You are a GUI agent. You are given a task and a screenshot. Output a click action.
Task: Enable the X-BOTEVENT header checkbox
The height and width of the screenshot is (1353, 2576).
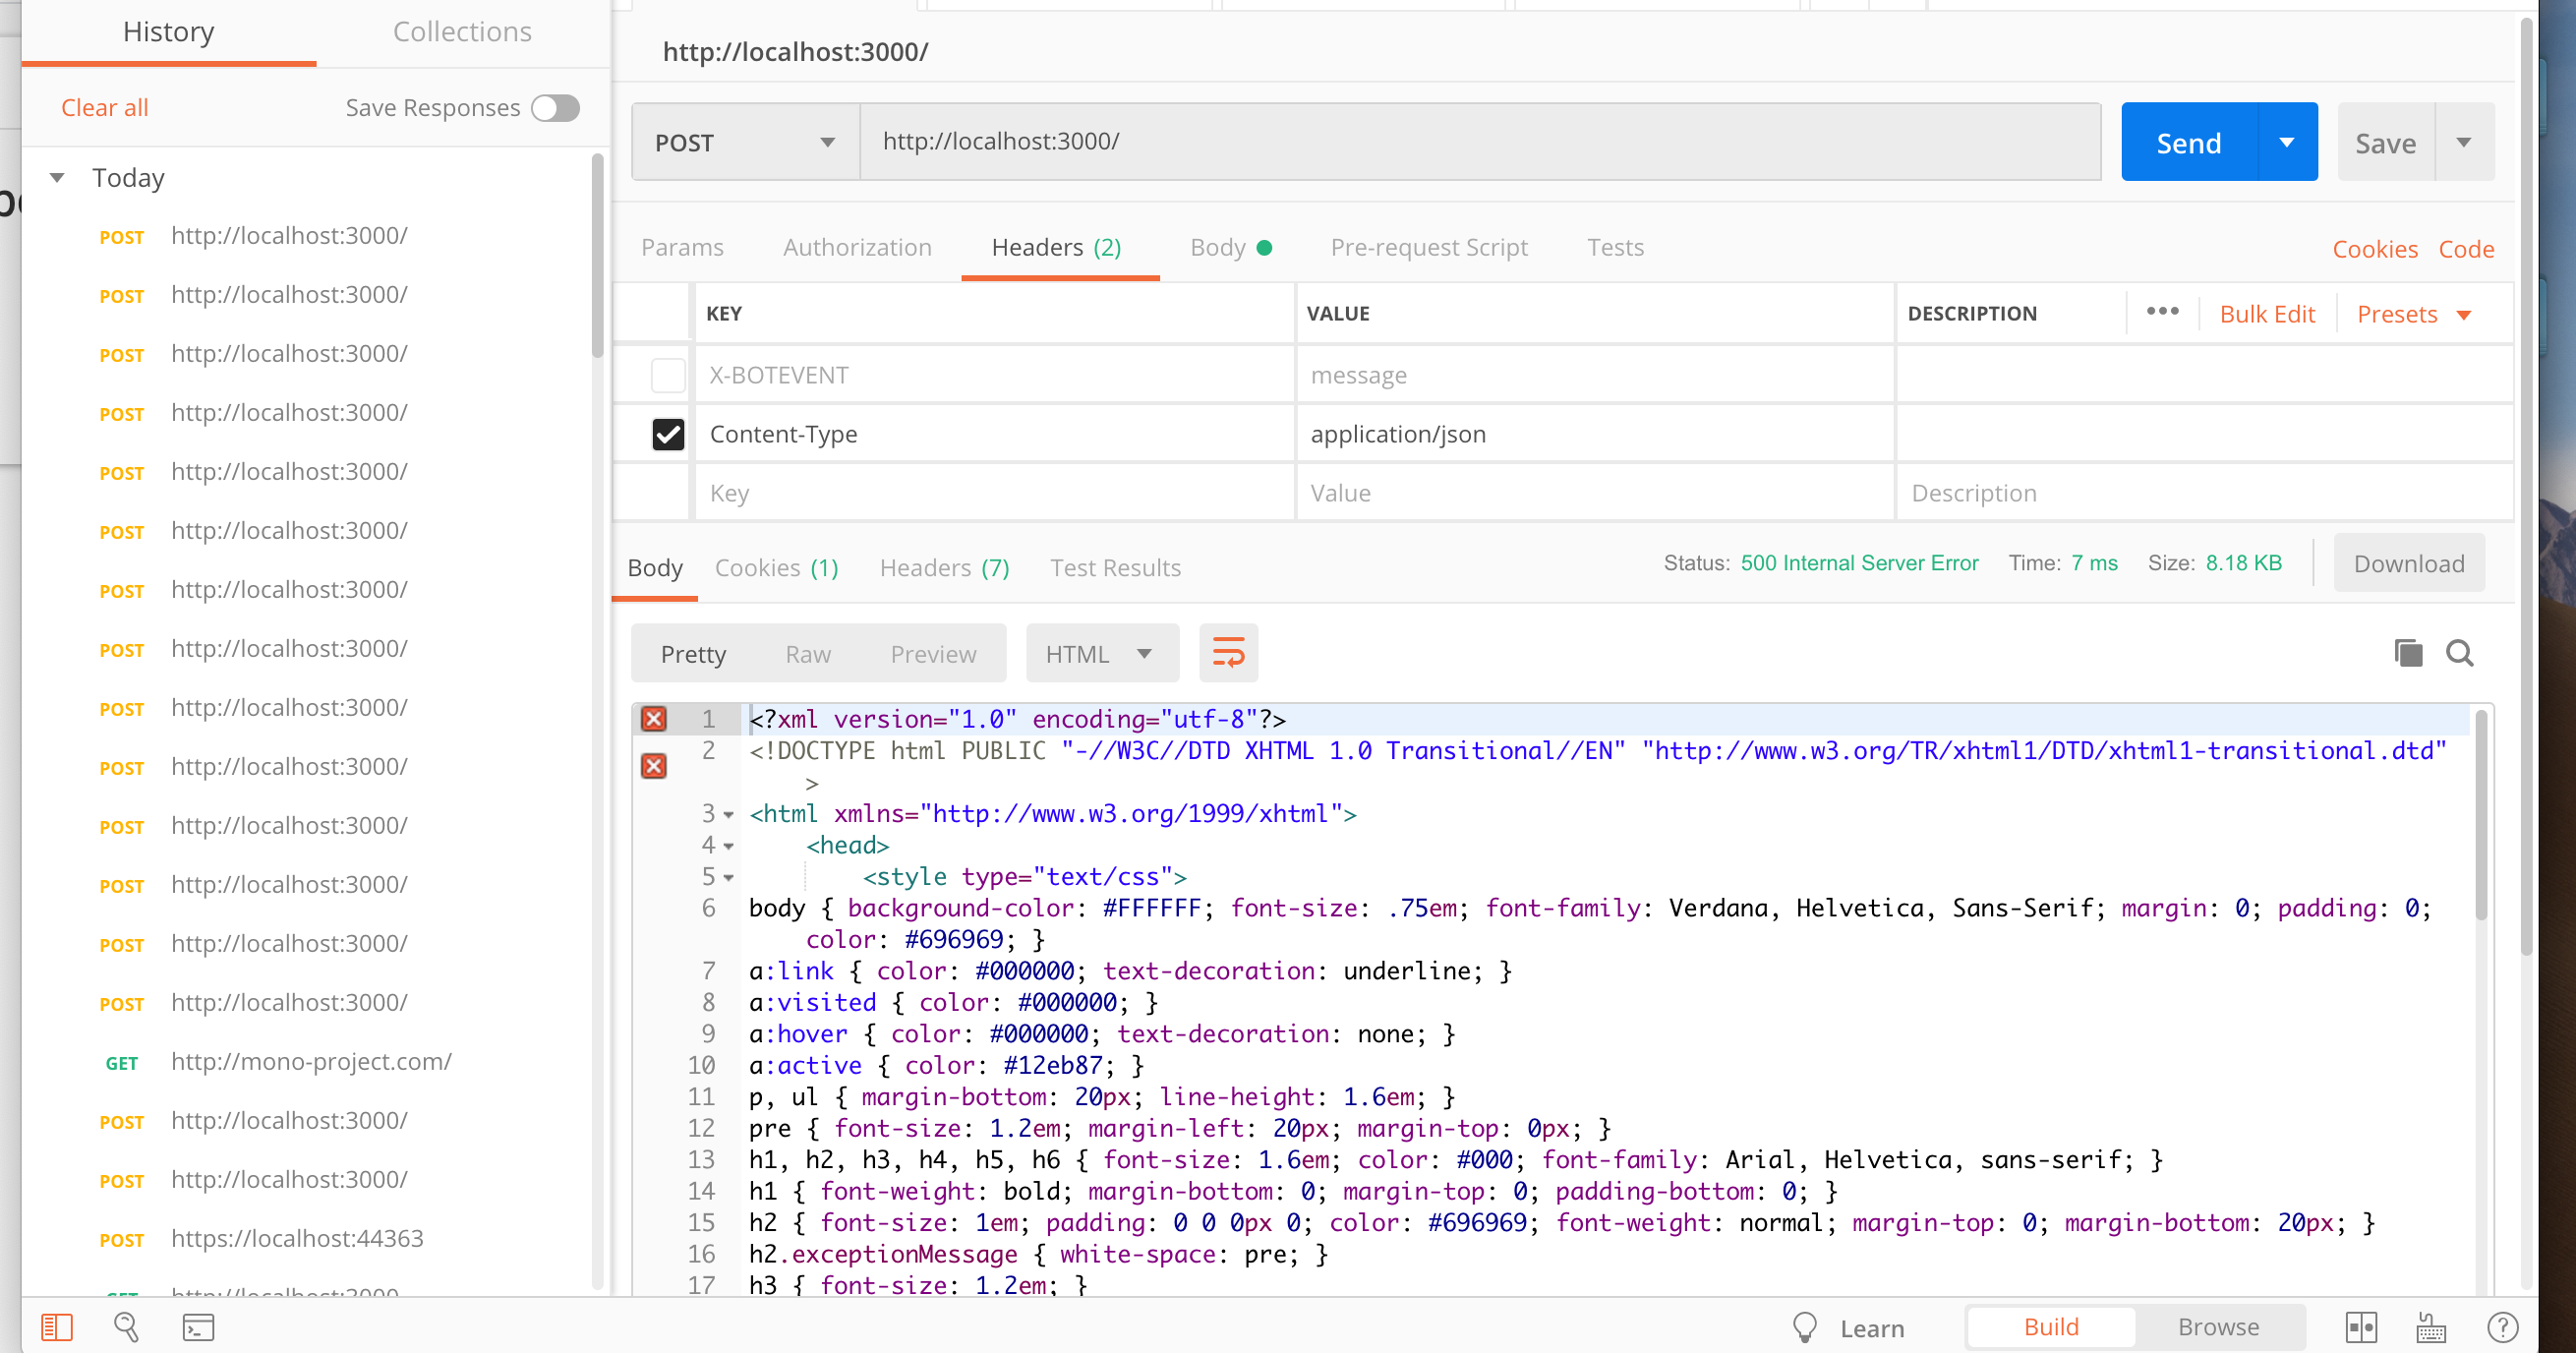pyautogui.click(x=668, y=375)
